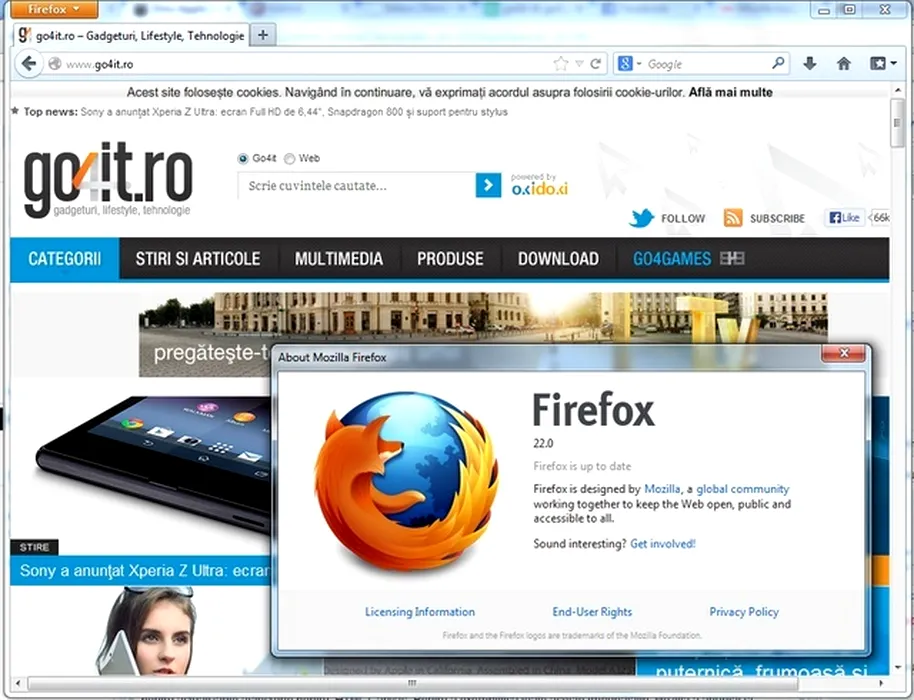This screenshot has width=914, height=700.
Task: Click the FOLLOW link
Action: click(683, 219)
